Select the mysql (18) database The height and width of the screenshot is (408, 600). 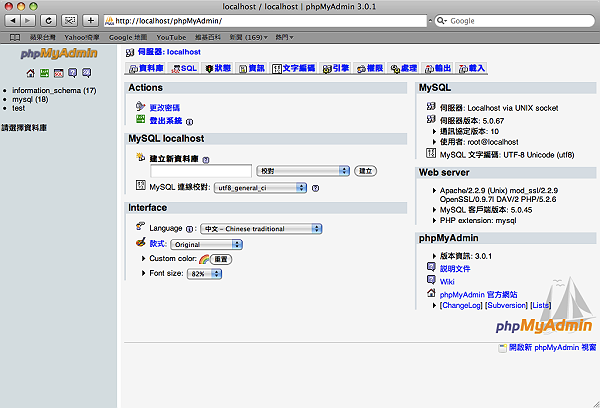click(x=30, y=99)
